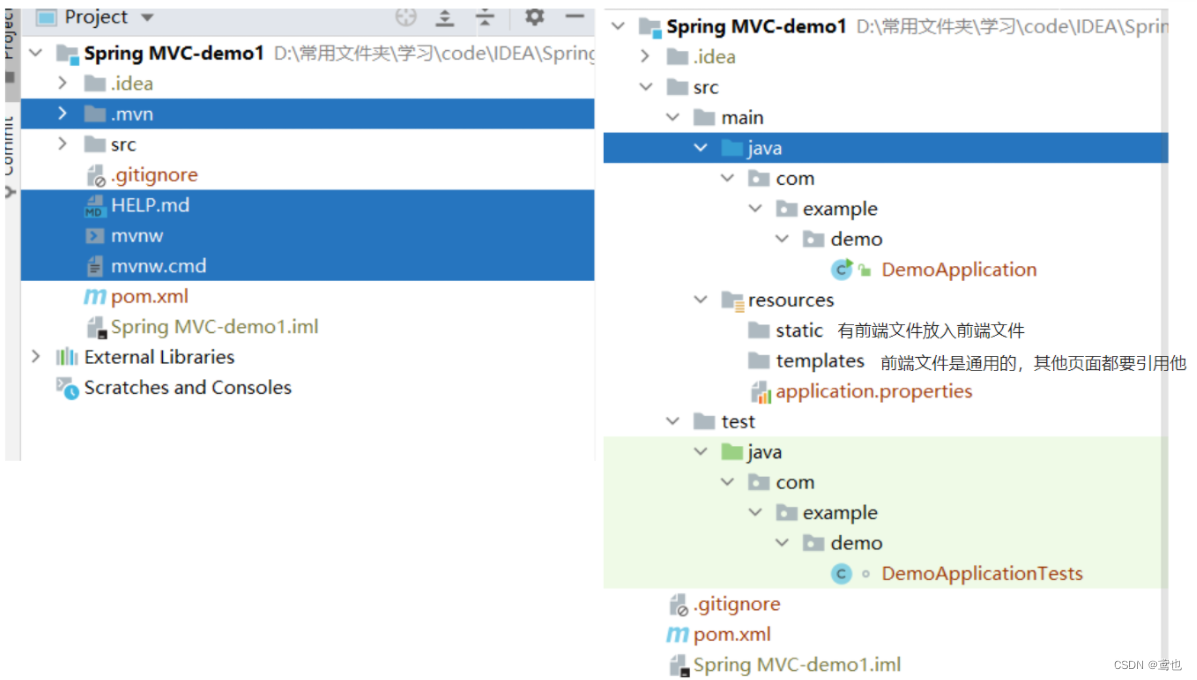
Task: Select DemoApplication class
Action: (x=959, y=269)
